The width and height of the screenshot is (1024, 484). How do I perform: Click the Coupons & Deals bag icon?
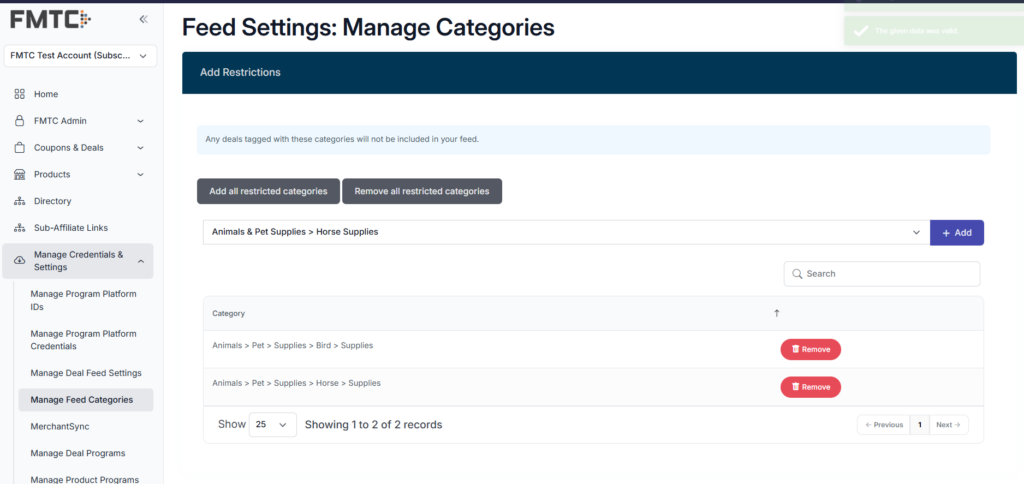[x=19, y=148]
